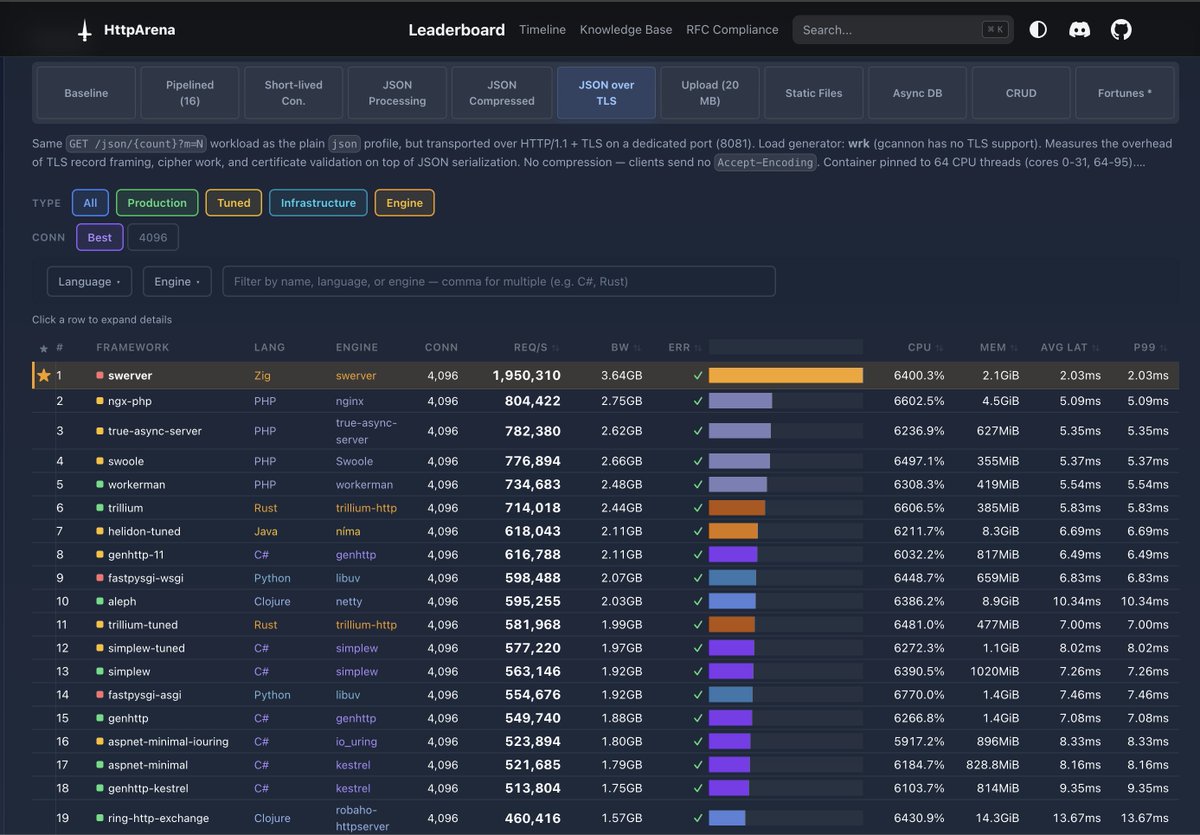This screenshot has height=835, width=1200.
Task: Open the Knowledge Base nav link
Action: pyautogui.click(x=626, y=30)
